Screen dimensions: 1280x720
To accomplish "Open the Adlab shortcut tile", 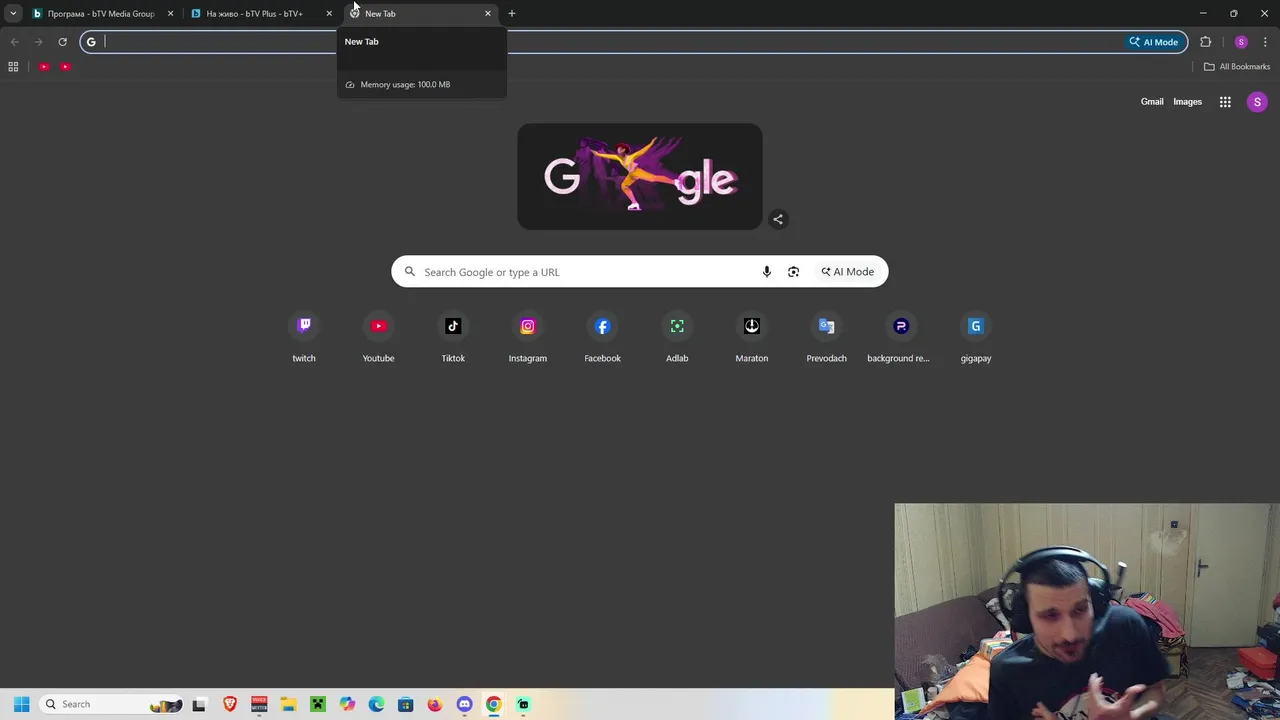I will (x=677, y=338).
